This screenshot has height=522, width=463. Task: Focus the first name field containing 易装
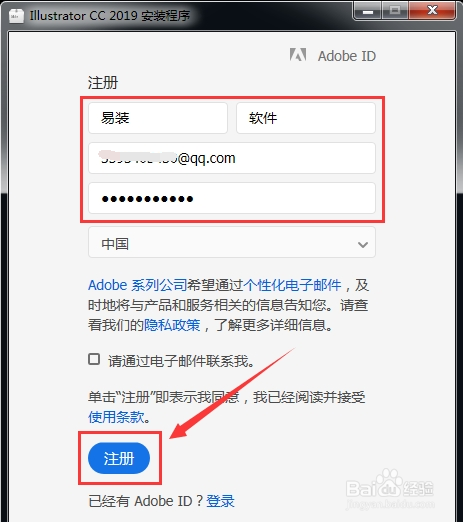[158, 118]
